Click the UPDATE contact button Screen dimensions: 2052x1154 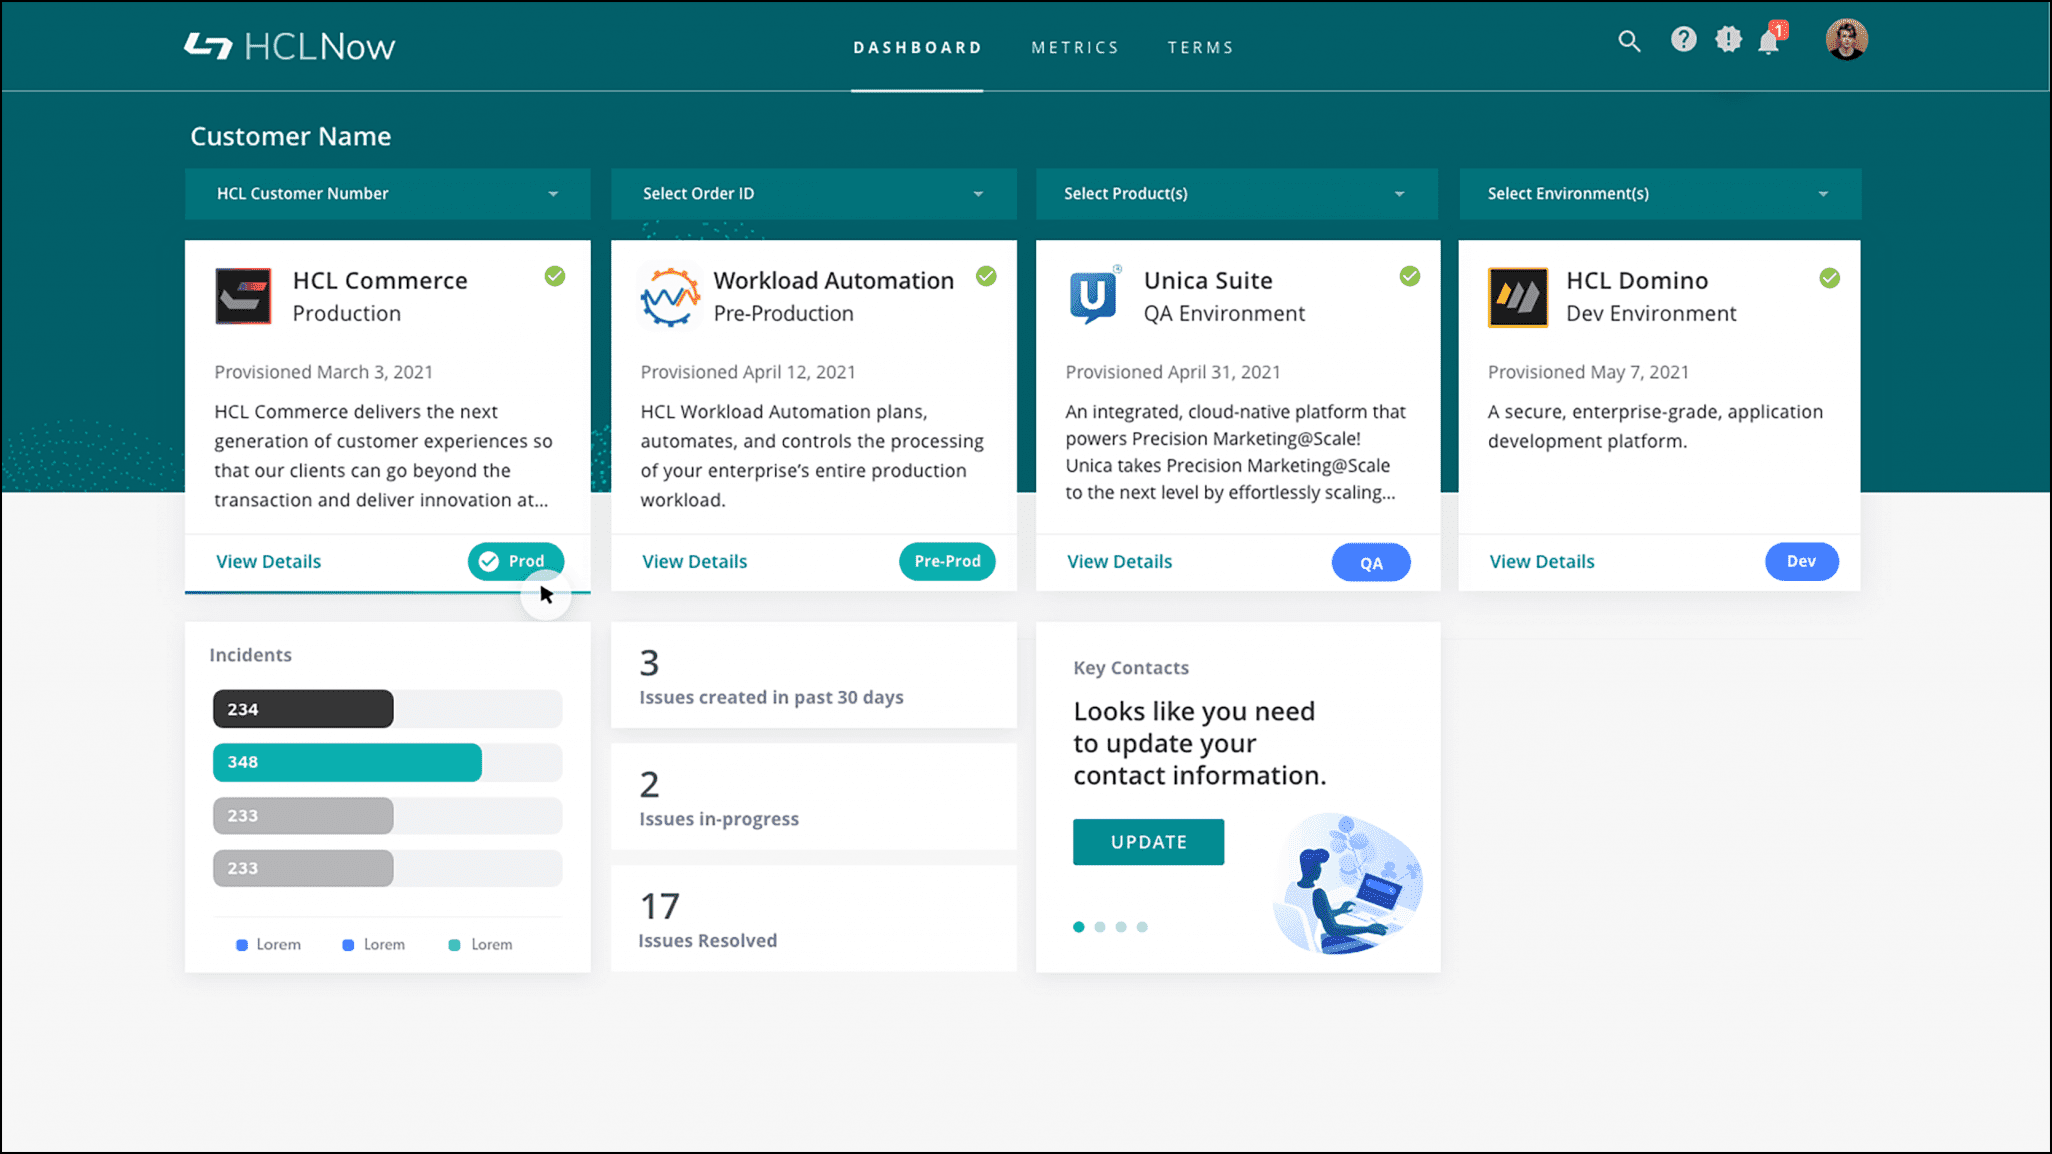(x=1148, y=842)
